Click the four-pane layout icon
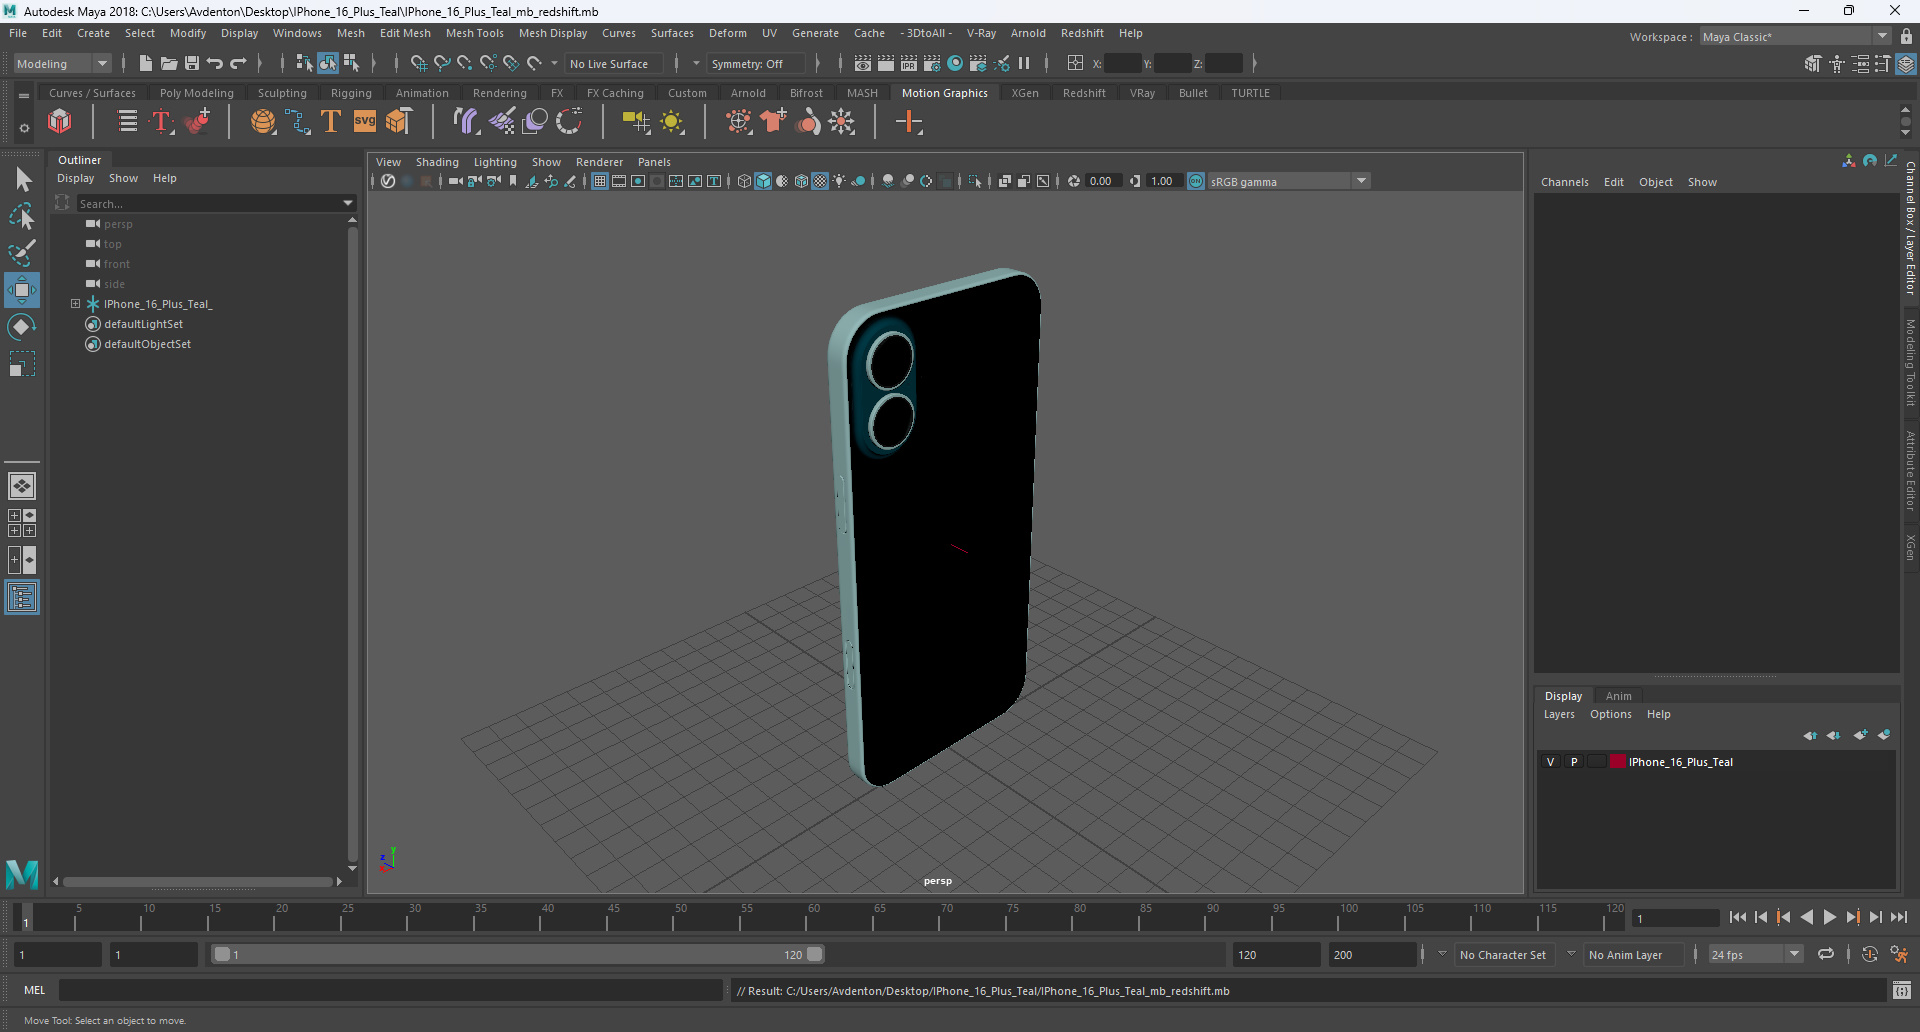This screenshot has width=1920, height=1032. tap(22, 523)
